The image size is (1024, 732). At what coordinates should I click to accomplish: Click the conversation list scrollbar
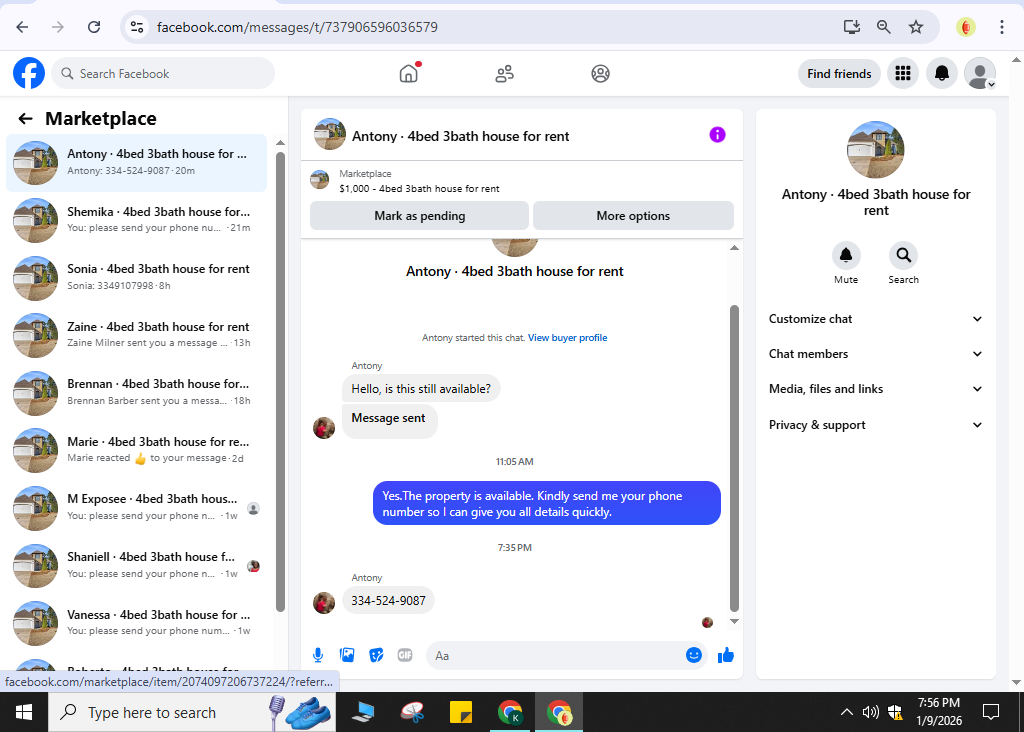[280, 382]
